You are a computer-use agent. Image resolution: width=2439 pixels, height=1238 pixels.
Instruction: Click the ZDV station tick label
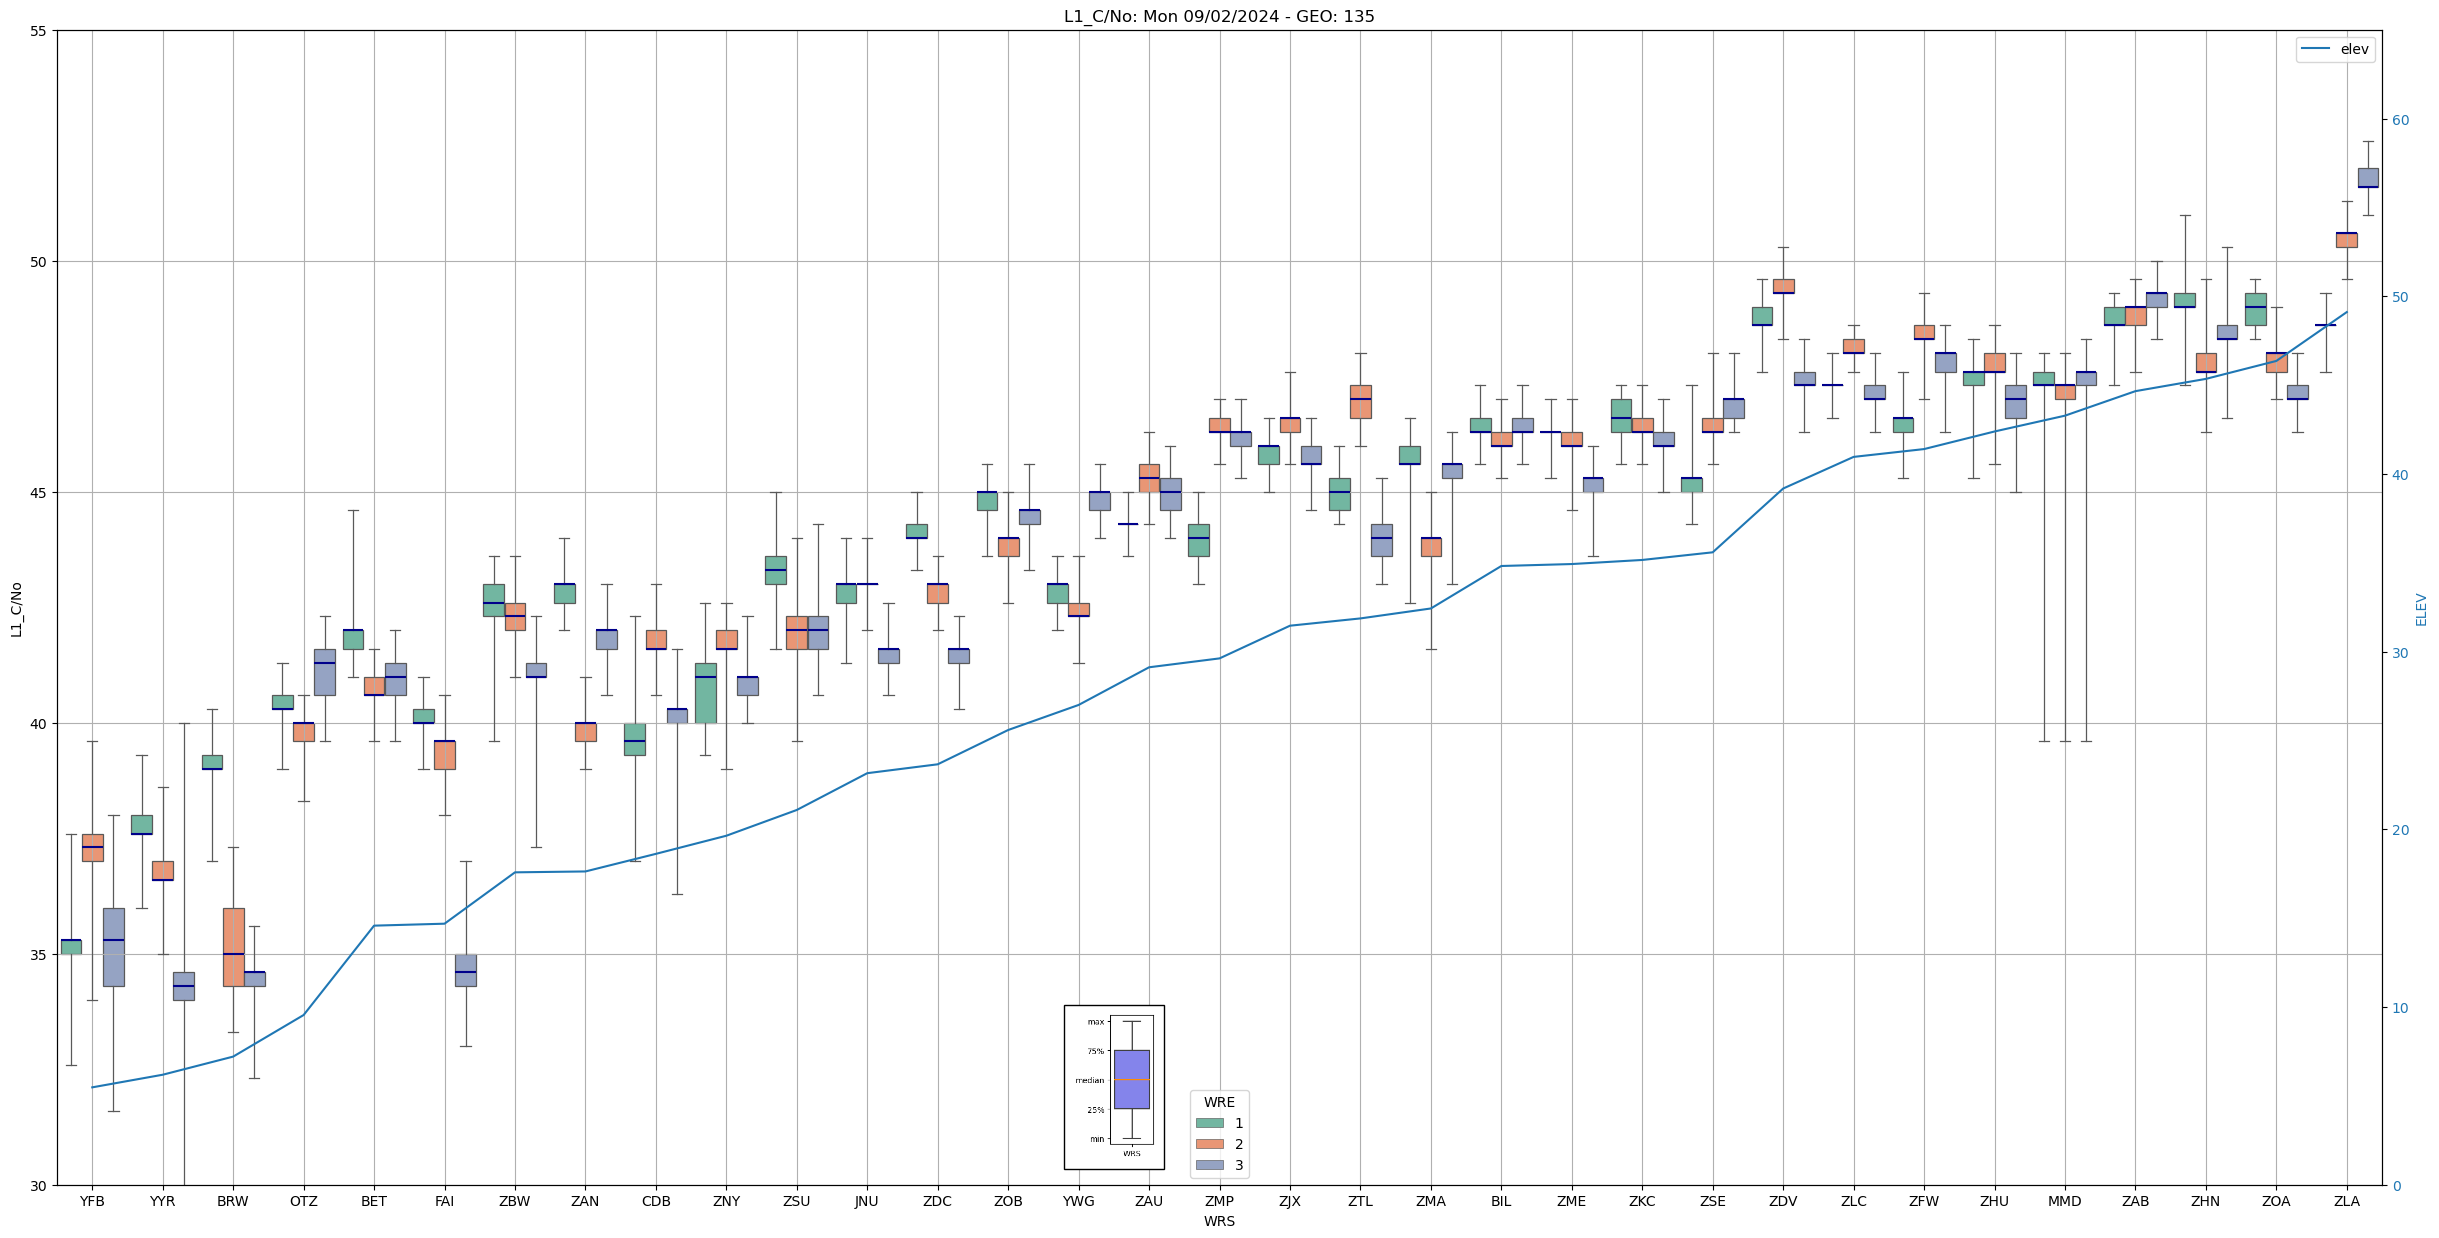[x=1782, y=1201]
